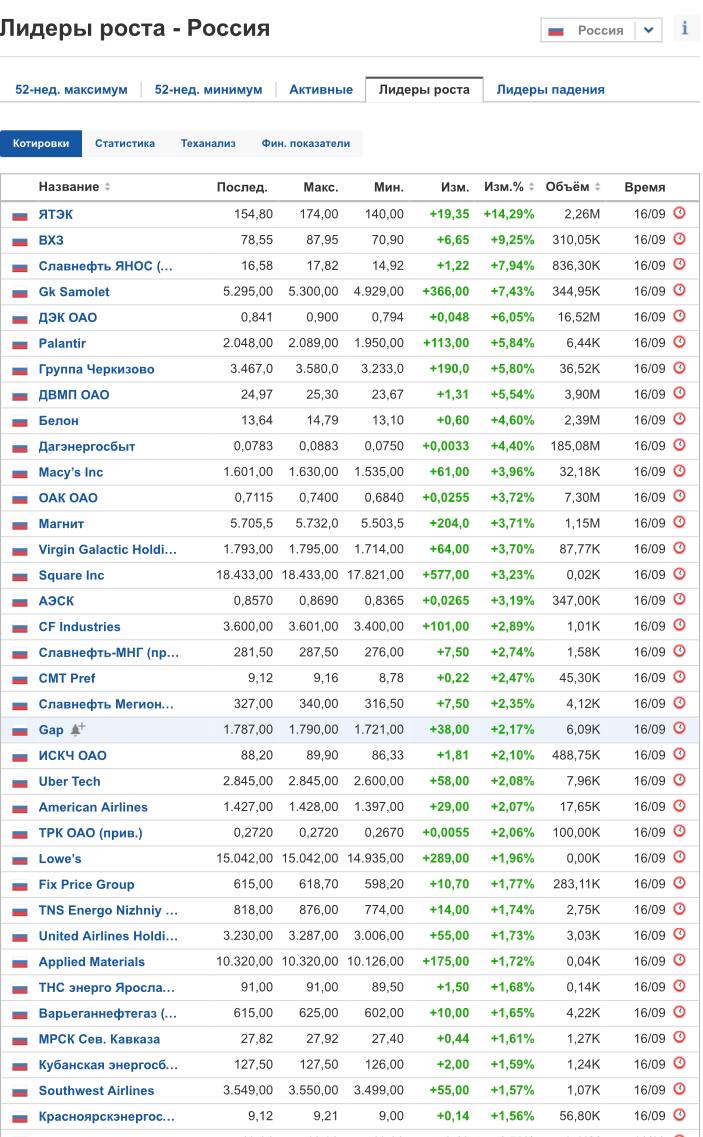The height and width of the screenshot is (1137, 703).
Task: Click the flag icon beside ИСКЧ ОАО
Action: click(x=20, y=757)
